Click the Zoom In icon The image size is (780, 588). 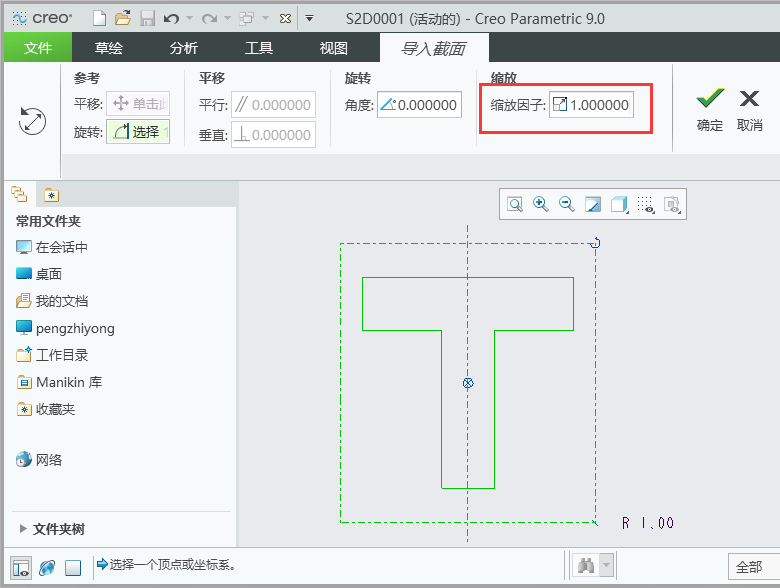[x=541, y=204]
